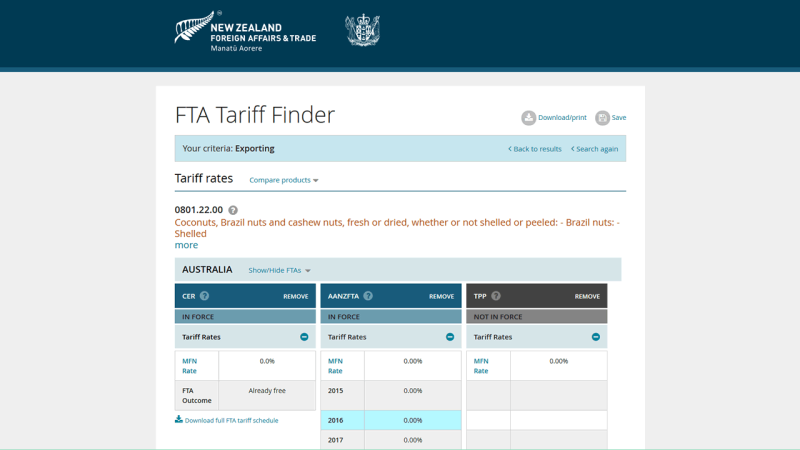Click download icon for full FTA tariff schedule
Image resolution: width=800 pixels, height=450 pixels.
(x=179, y=419)
